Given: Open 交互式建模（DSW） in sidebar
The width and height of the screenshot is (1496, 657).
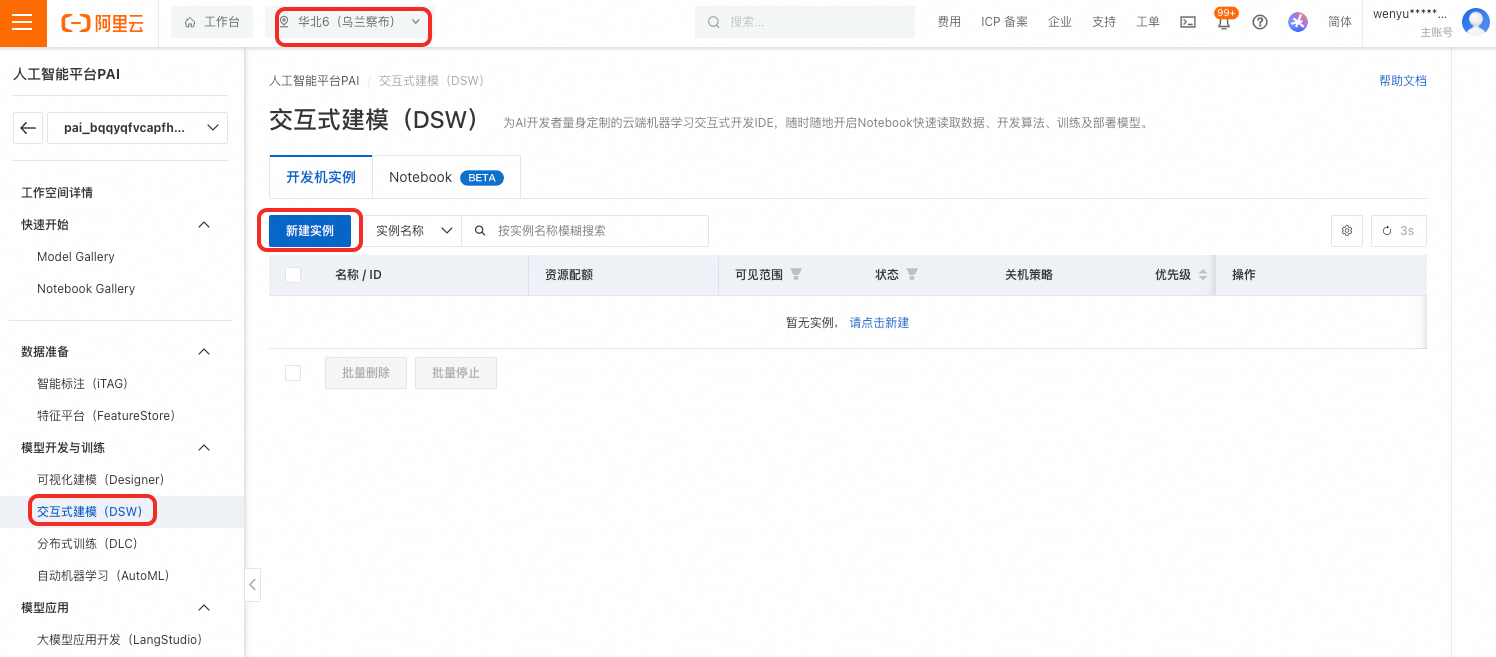Looking at the screenshot, I should tap(90, 512).
